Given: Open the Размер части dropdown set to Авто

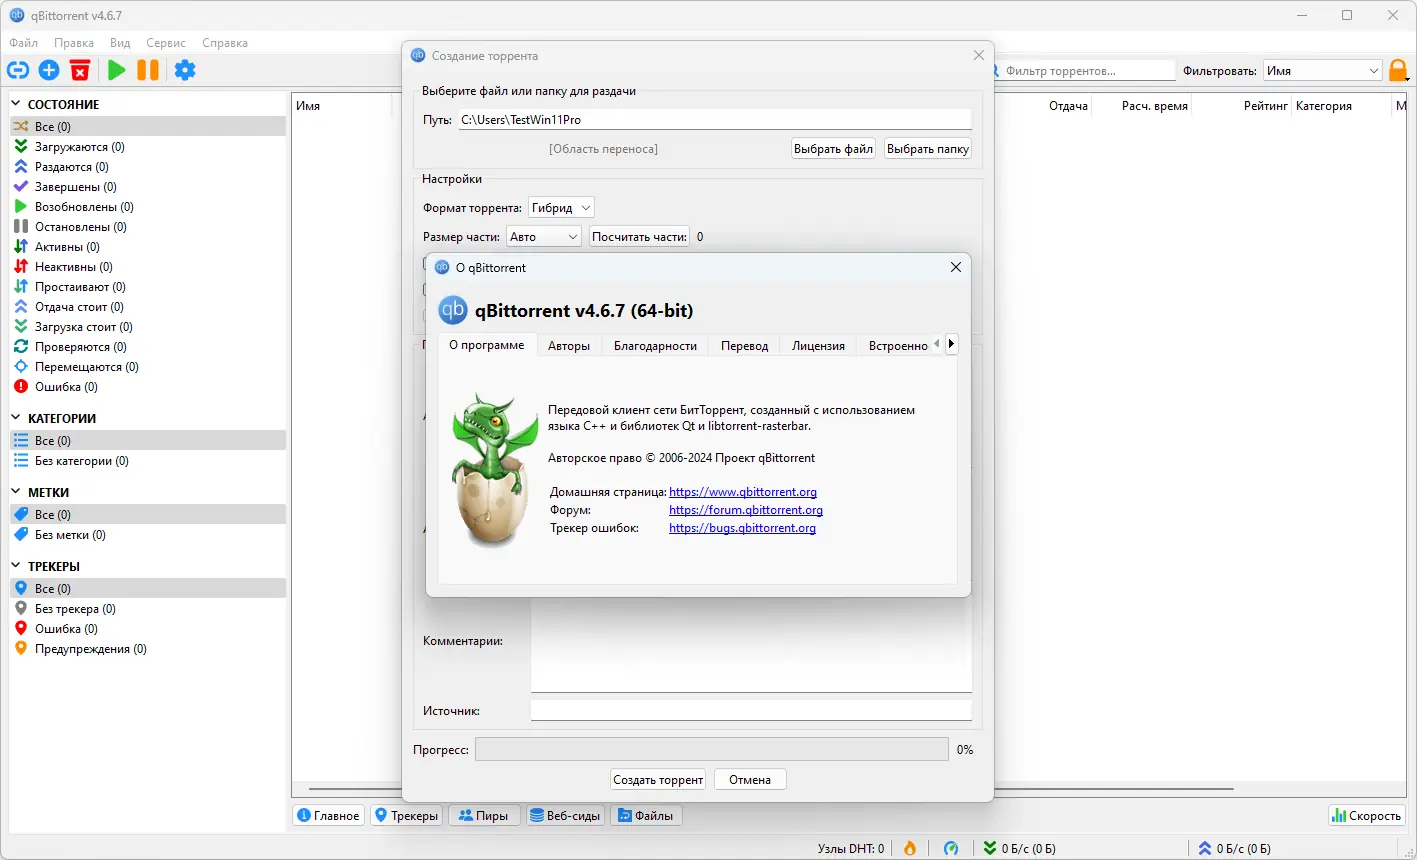Looking at the screenshot, I should 543,237.
